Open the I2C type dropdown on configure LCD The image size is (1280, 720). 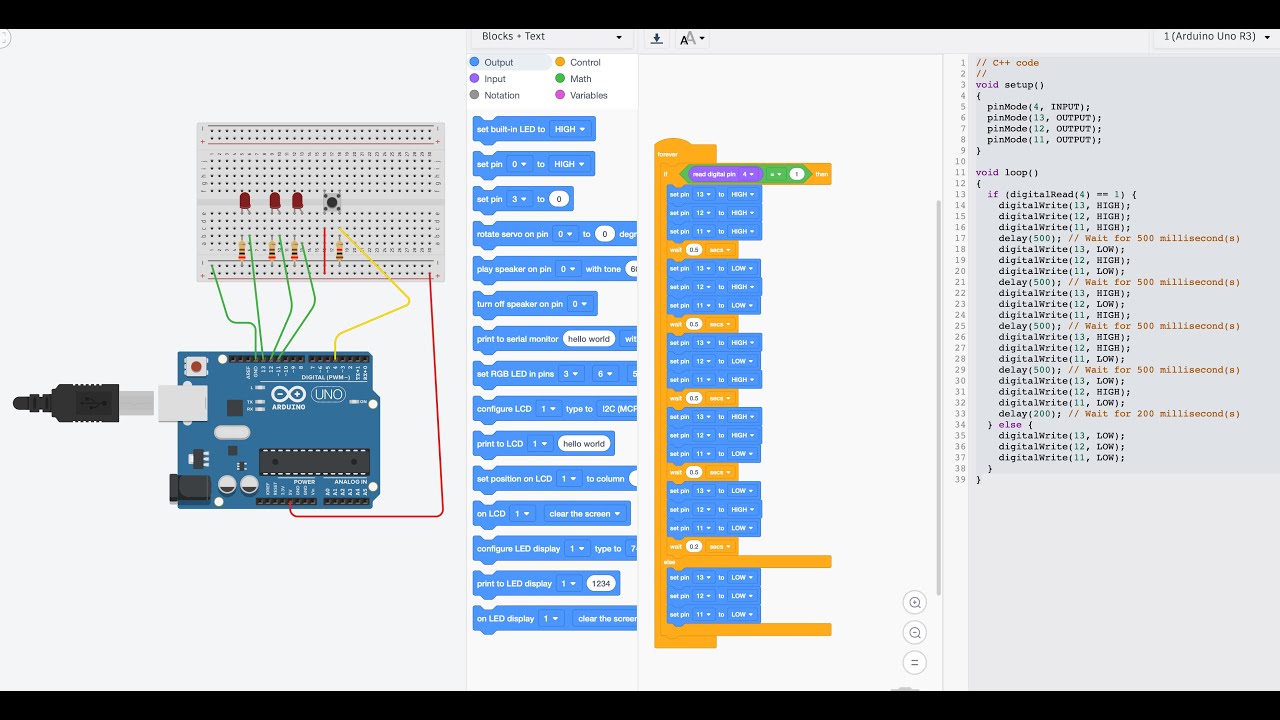[617, 409]
